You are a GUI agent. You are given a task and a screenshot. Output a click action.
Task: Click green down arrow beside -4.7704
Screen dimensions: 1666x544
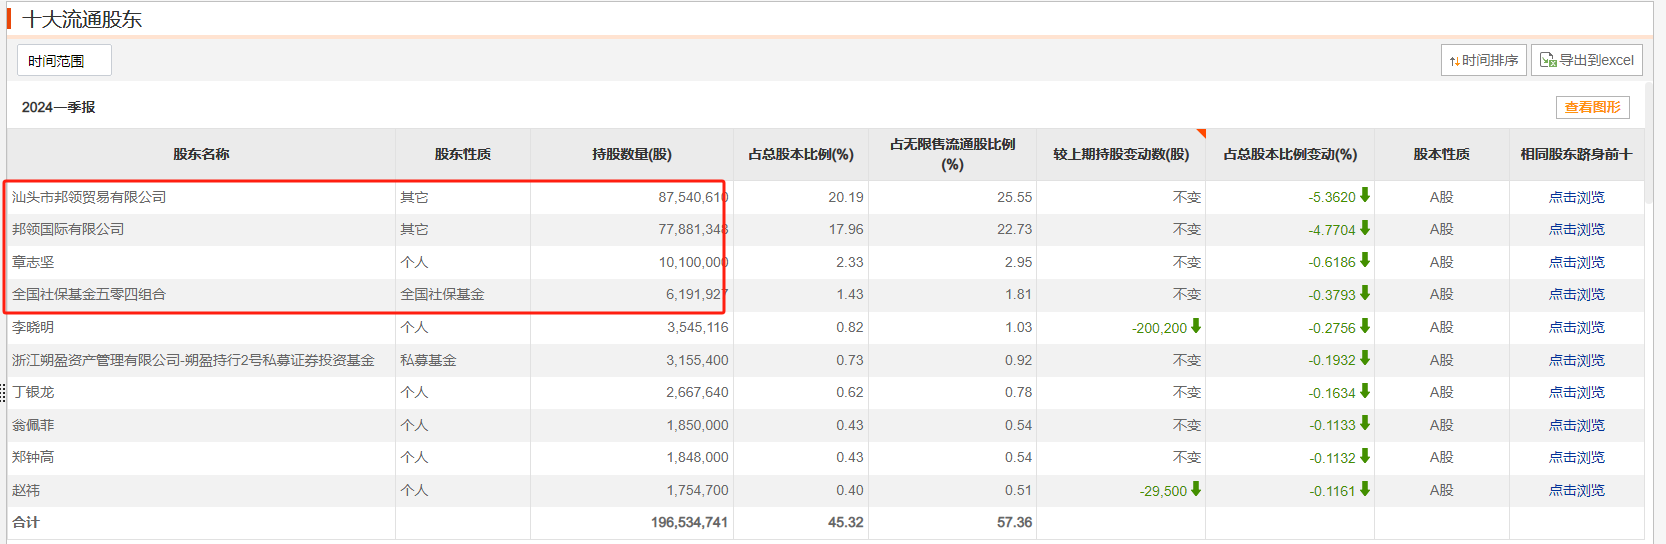1365,229
